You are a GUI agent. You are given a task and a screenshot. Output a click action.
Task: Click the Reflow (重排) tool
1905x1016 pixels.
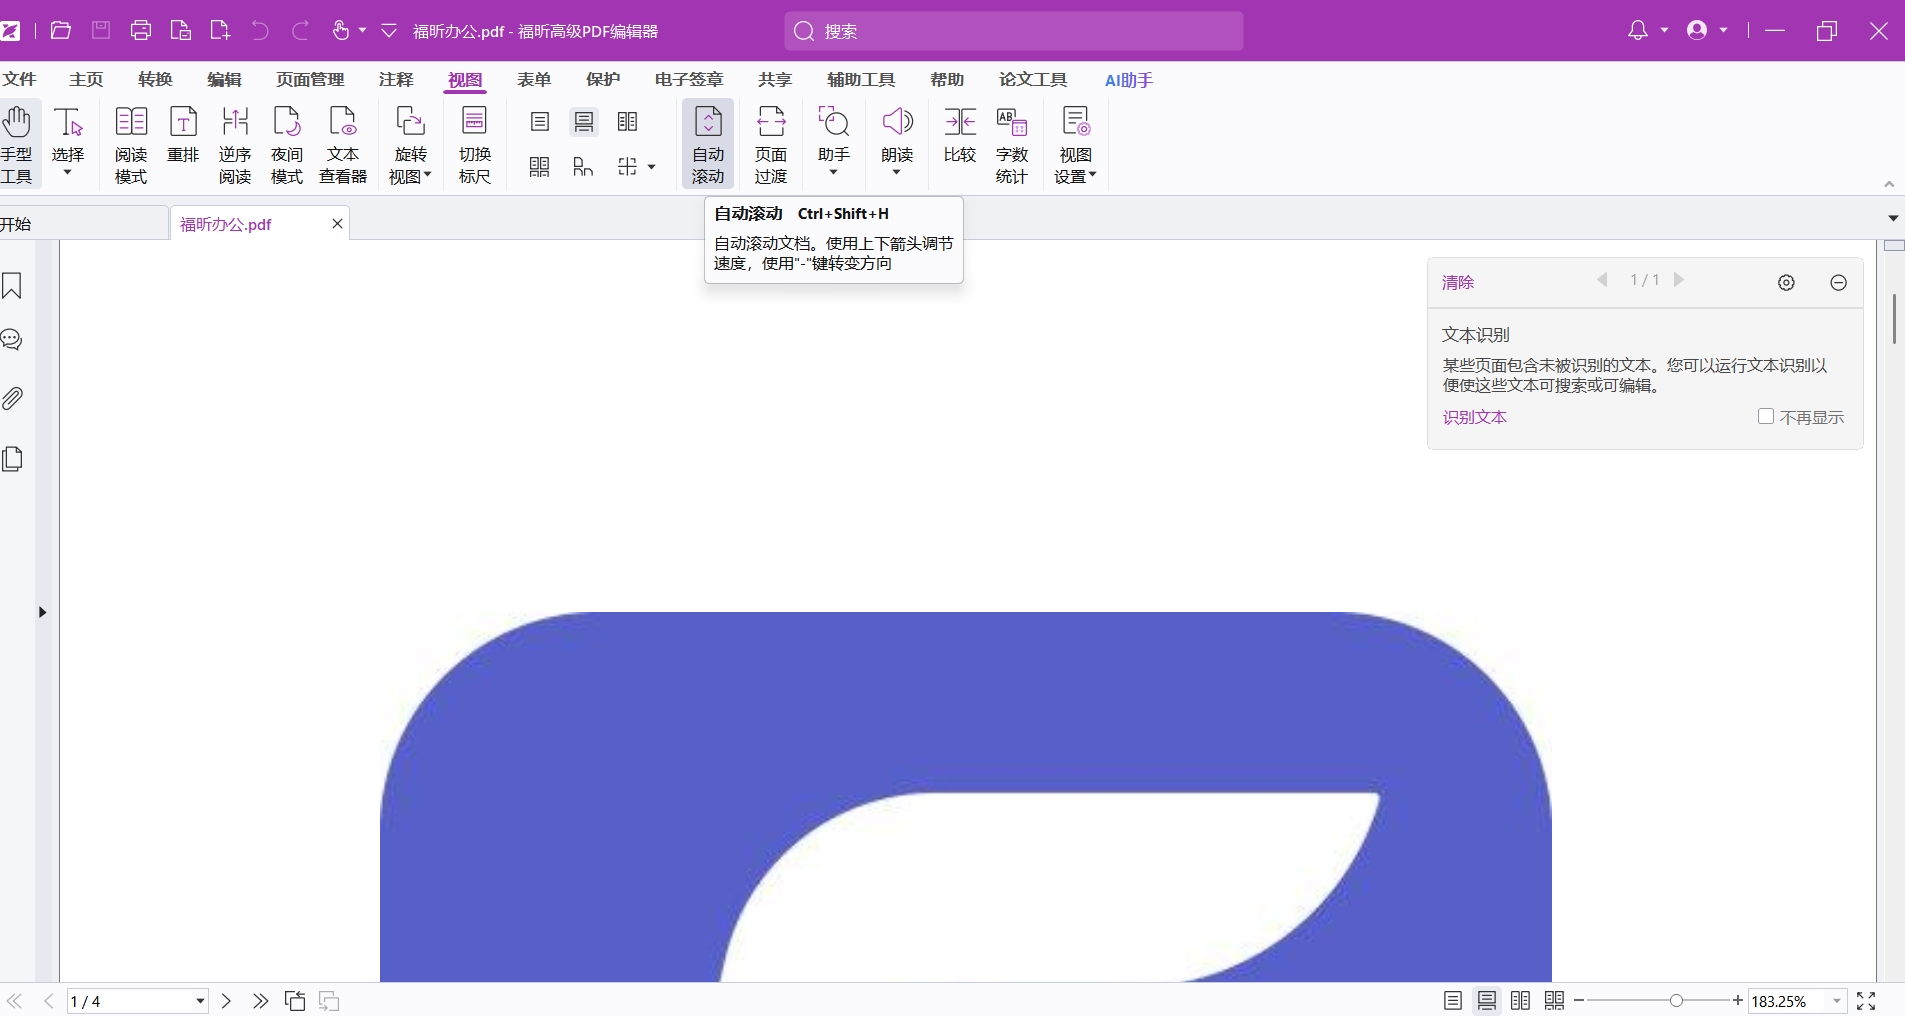[x=183, y=135]
